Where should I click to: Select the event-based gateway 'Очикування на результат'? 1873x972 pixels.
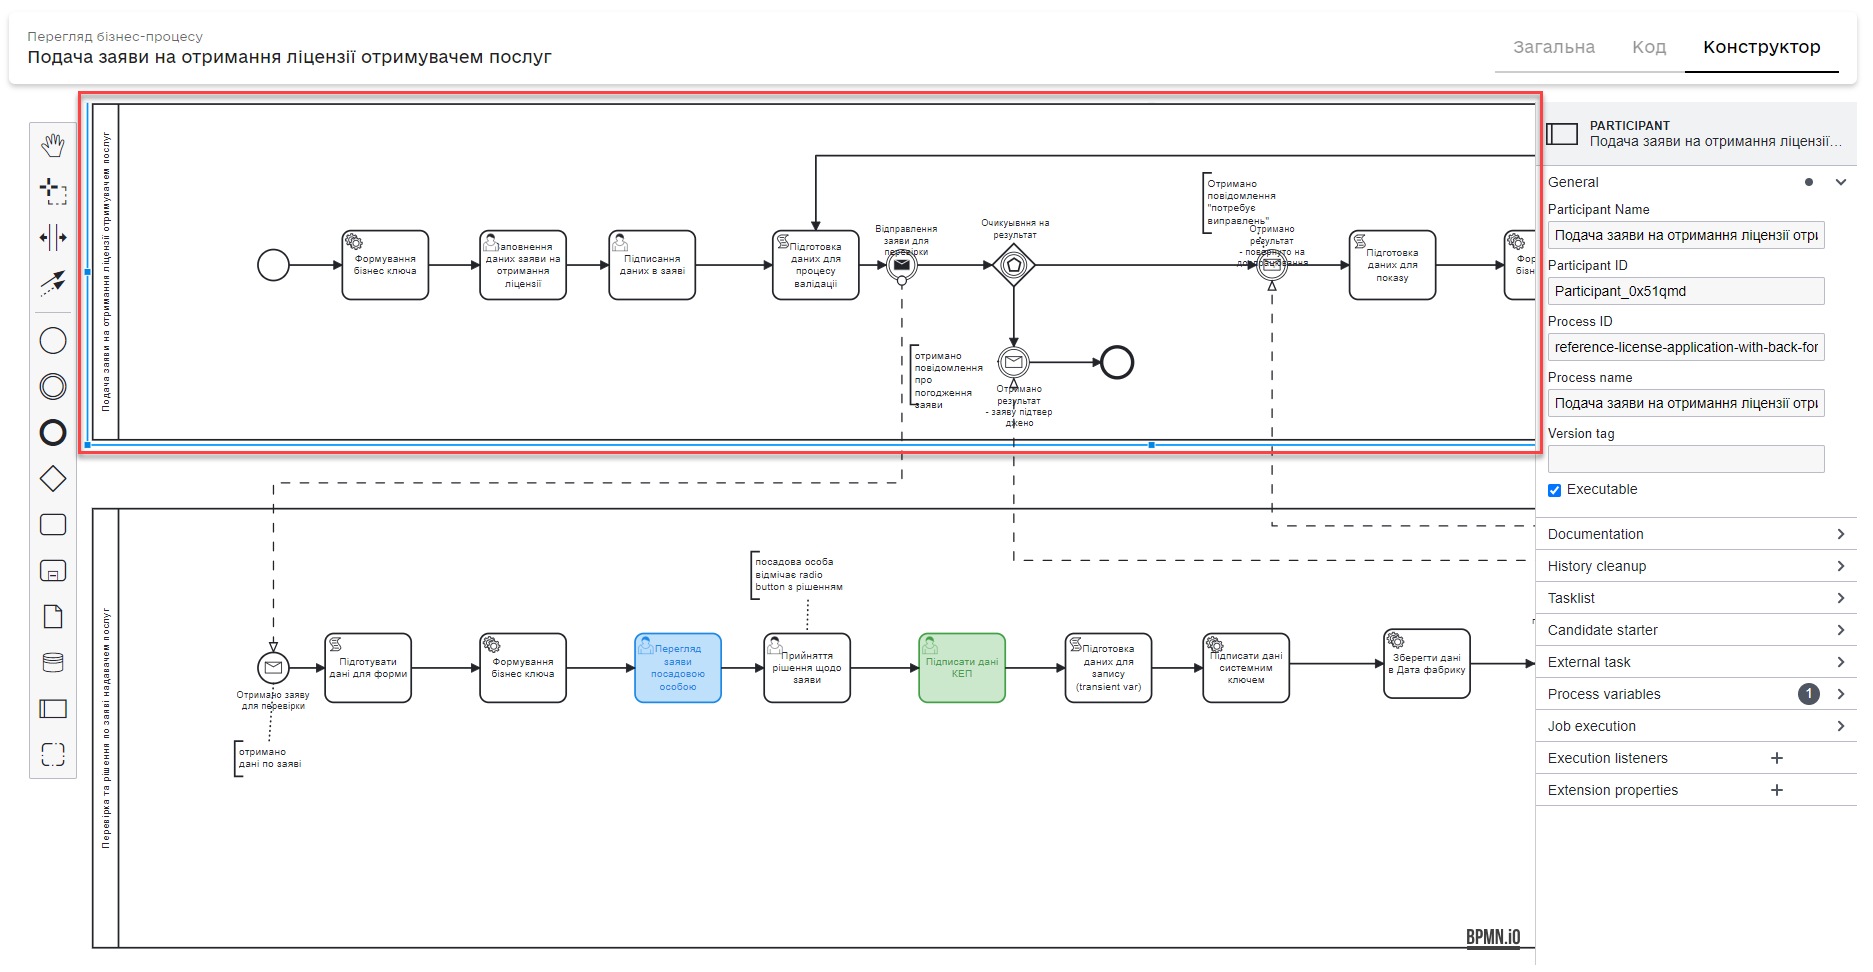(x=1014, y=265)
